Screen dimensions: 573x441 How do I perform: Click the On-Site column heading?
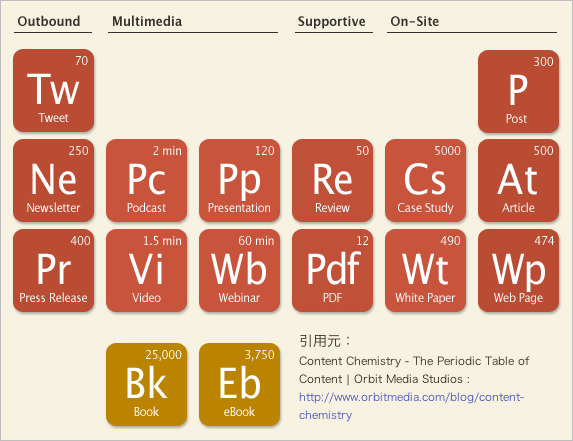[x=415, y=21]
